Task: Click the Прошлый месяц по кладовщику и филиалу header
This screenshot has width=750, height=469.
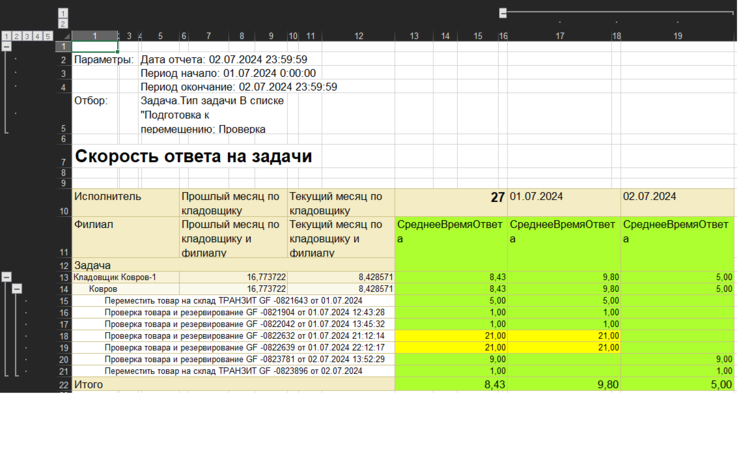Action: (233, 238)
